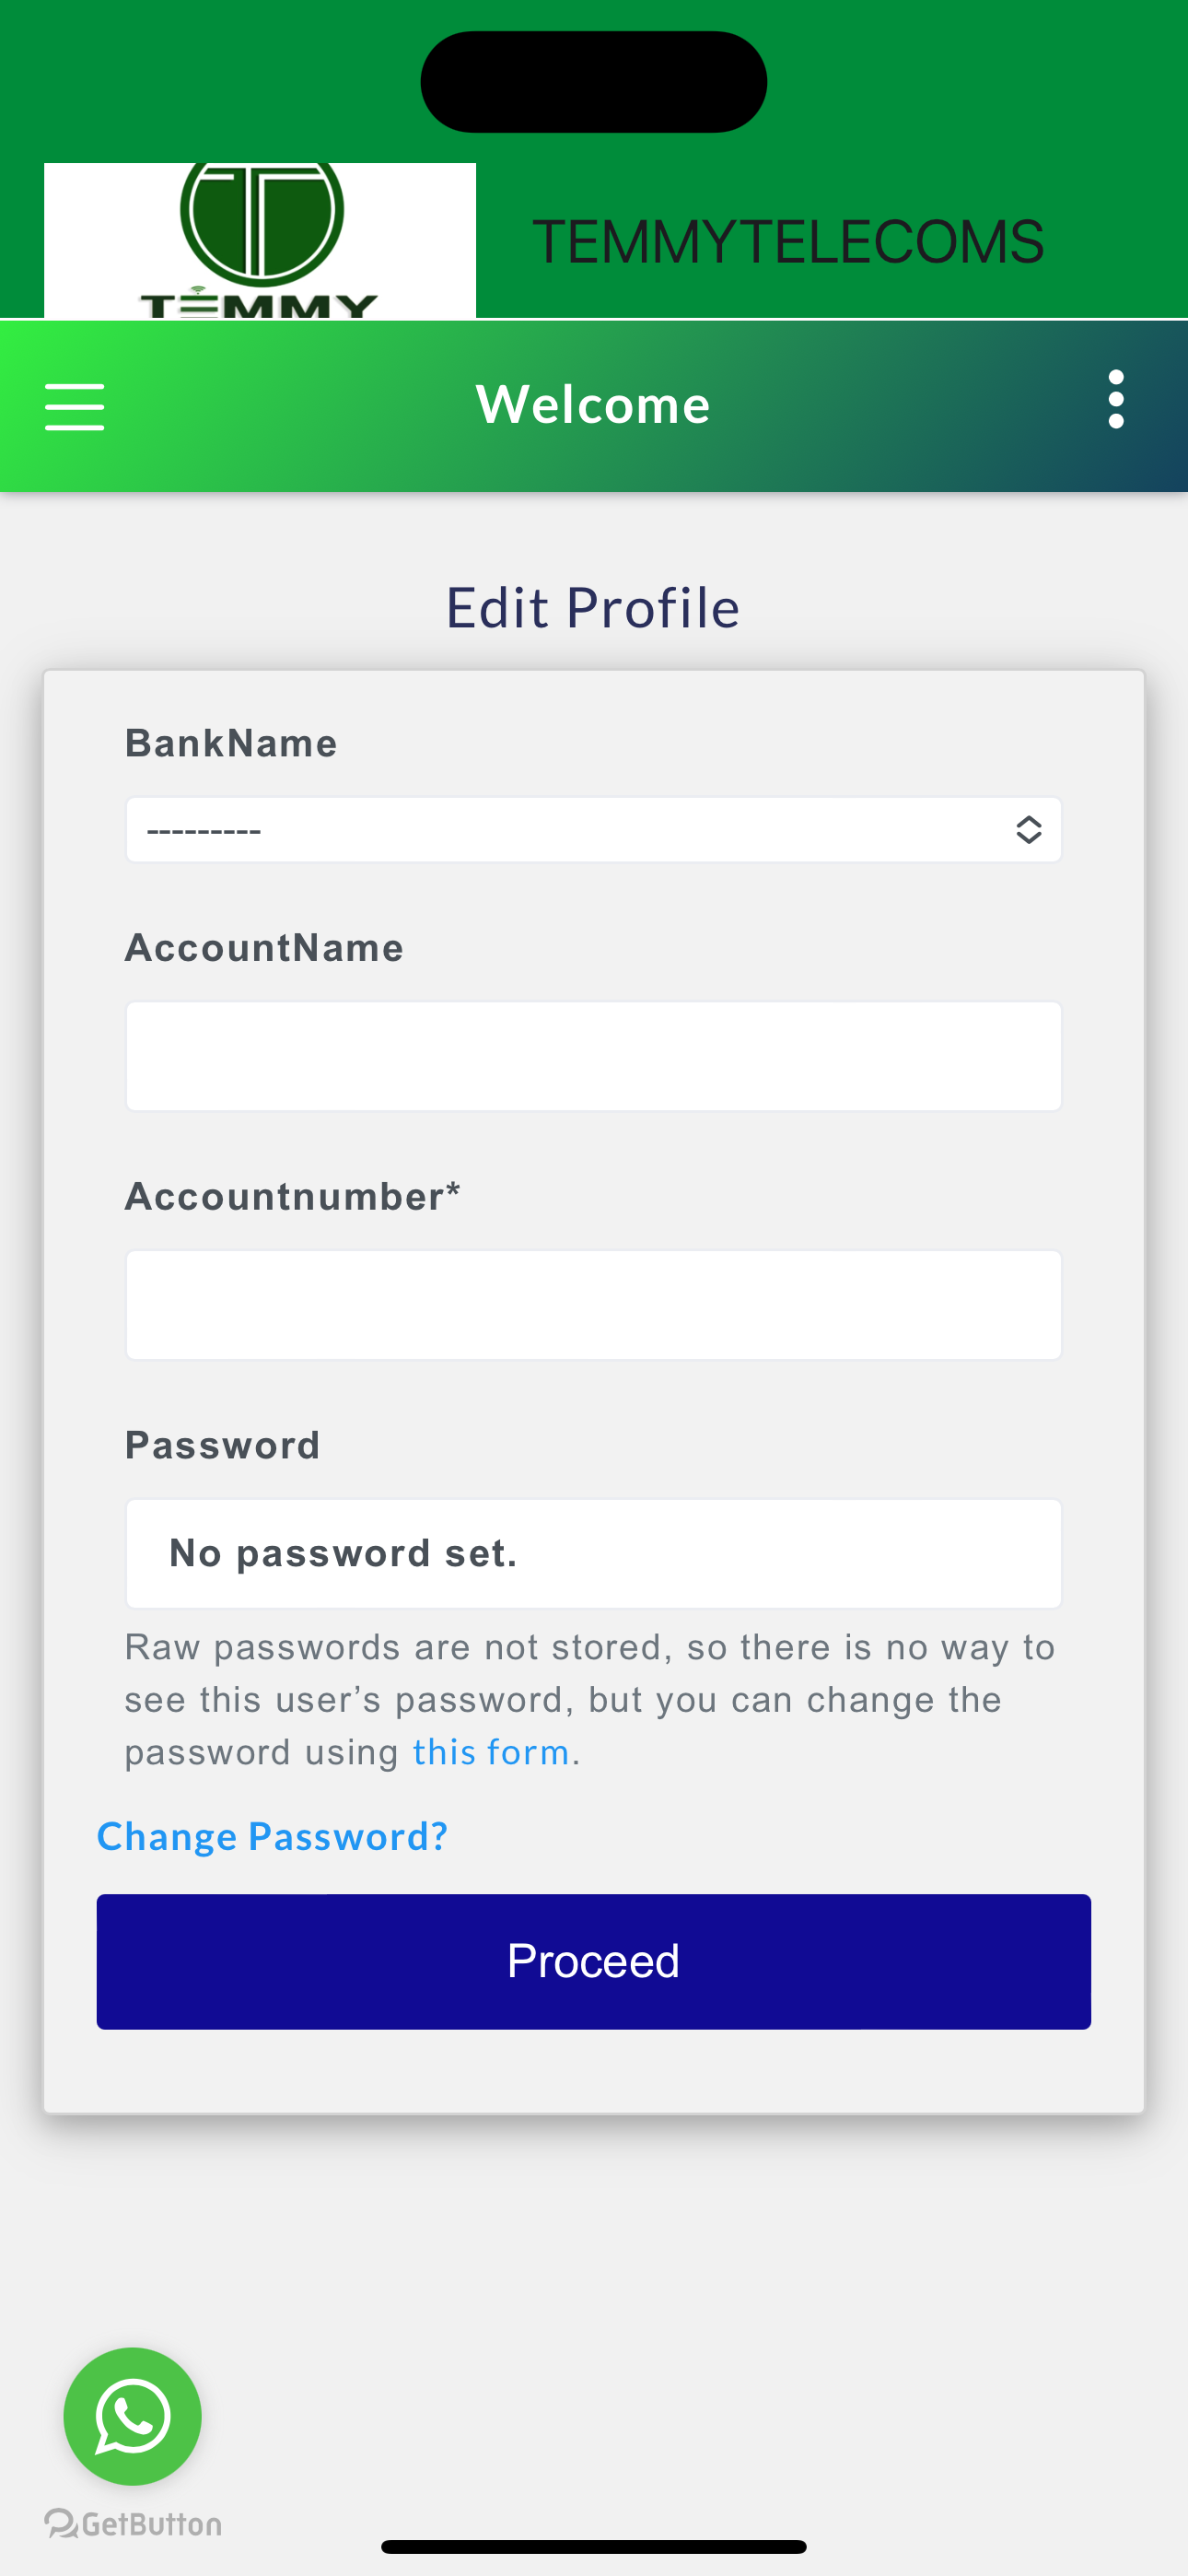
Task: Follow the 'this form' link
Action: pos(491,1752)
